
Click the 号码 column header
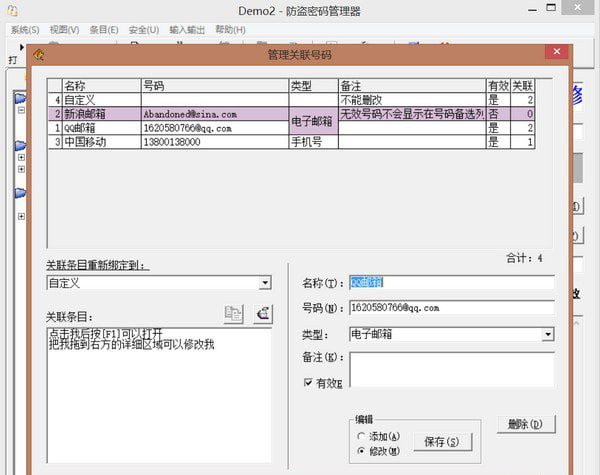pyautogui.click(x=215, y=86)
